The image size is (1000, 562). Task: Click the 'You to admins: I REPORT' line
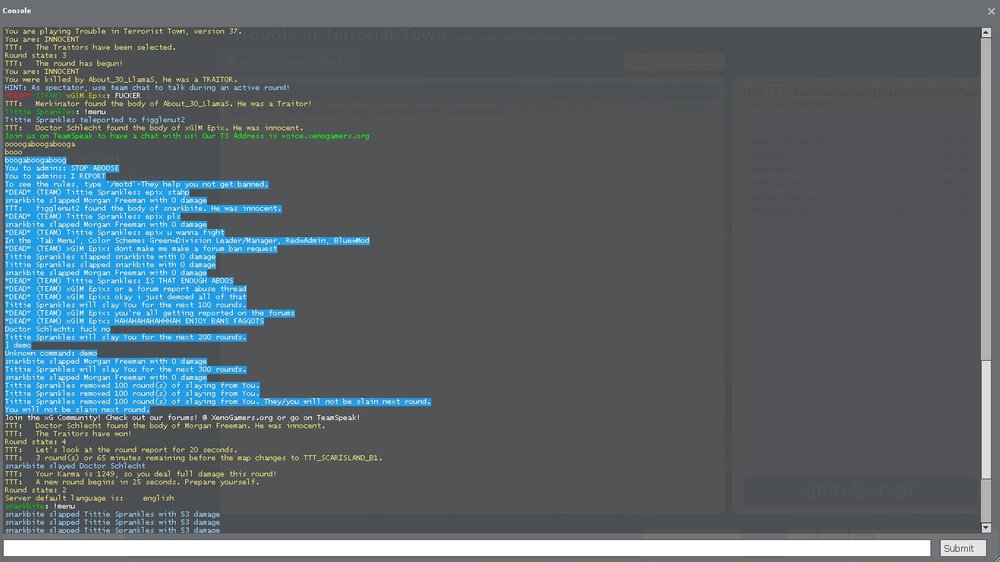(55, 176)
